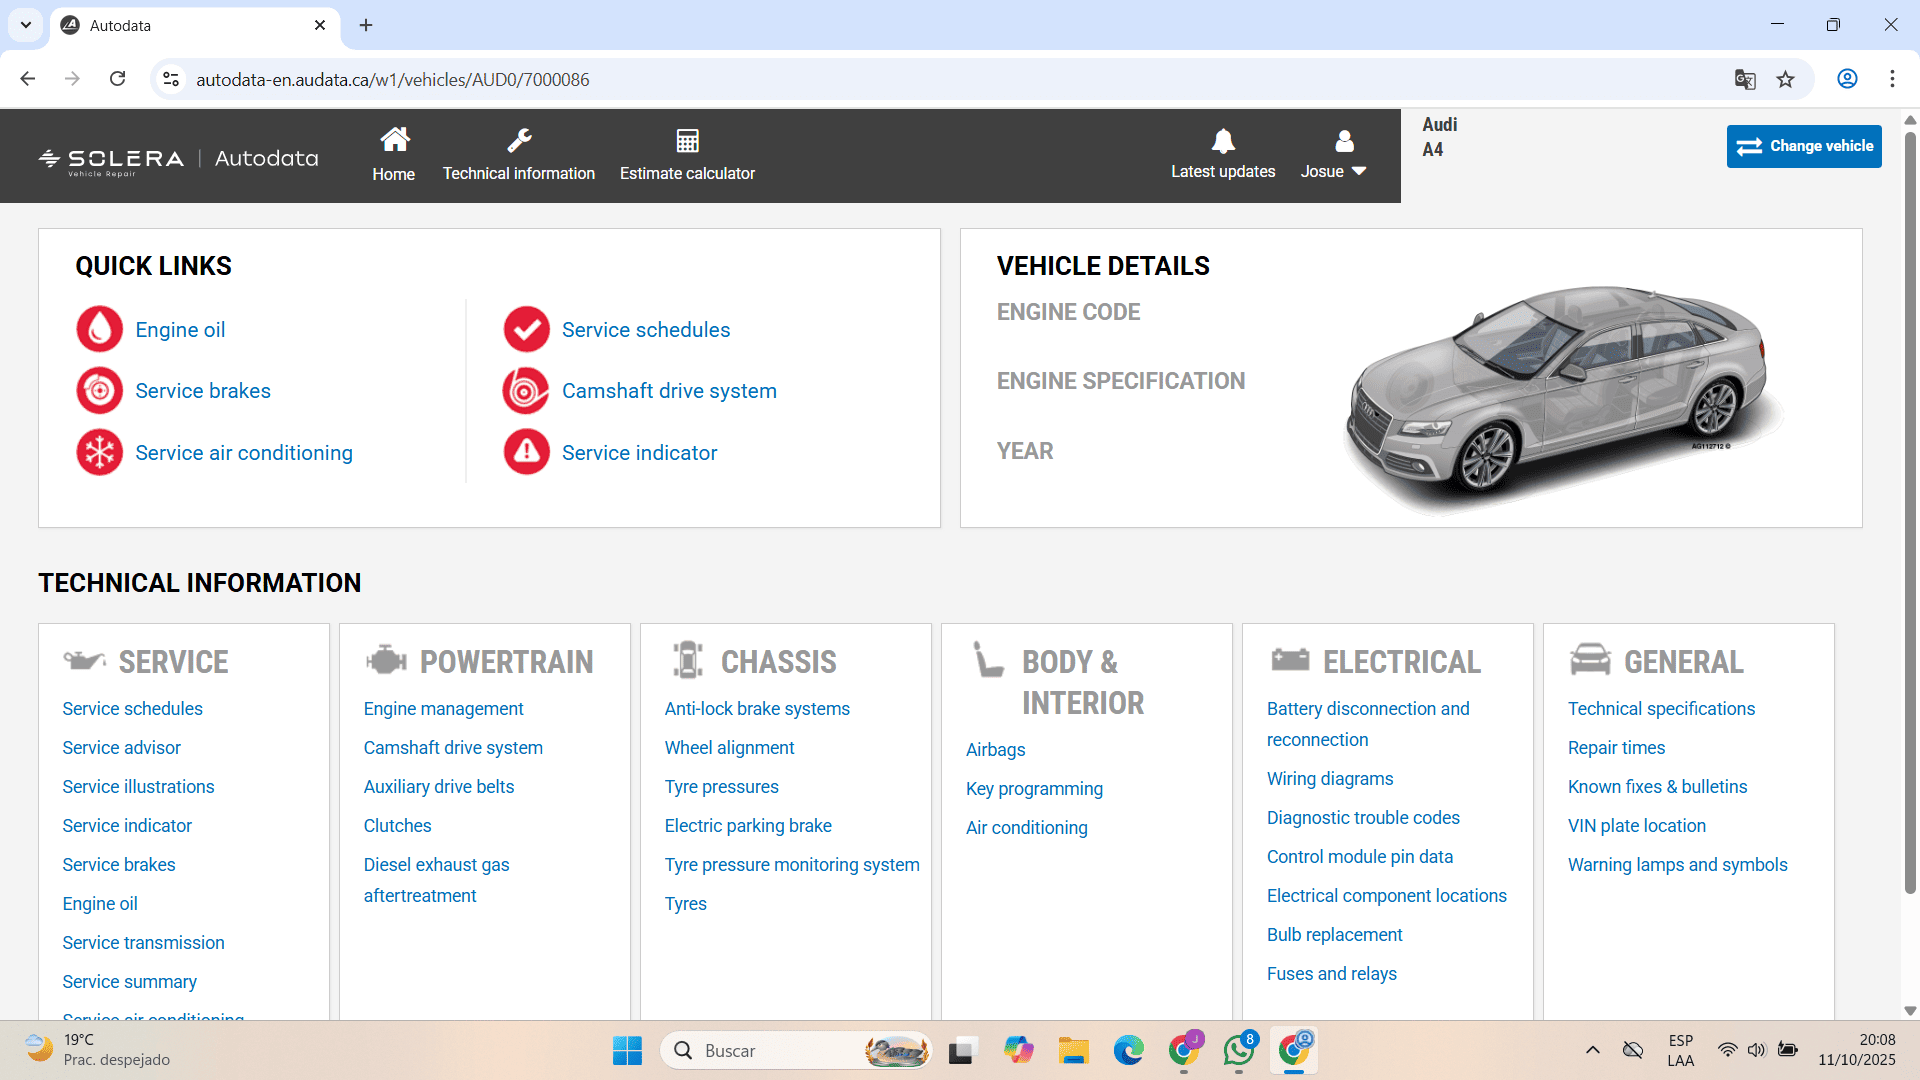The width and height of the screenshot is (1920, 1080).
Task: Click the Camshaft drive system icon
Action: [526, 391]
